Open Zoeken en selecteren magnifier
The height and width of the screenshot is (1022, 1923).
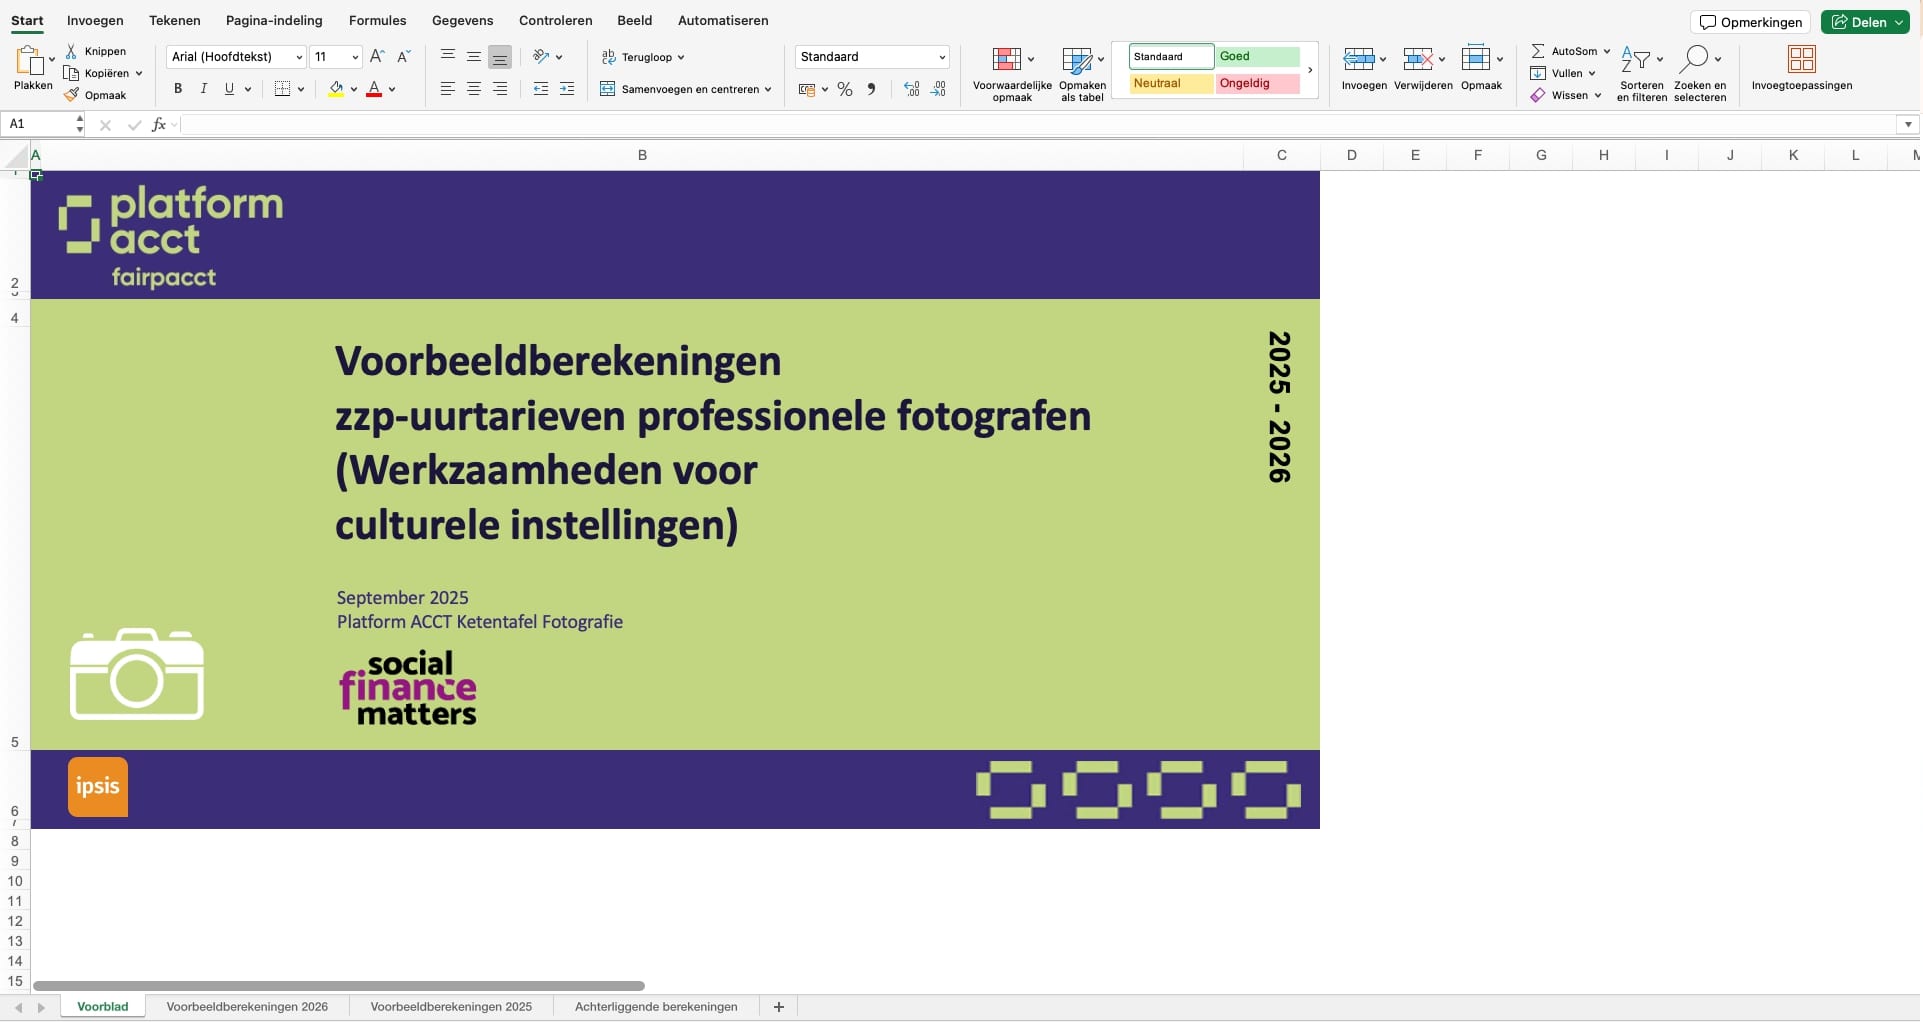pyautogui.click(x=1694, y=59)
